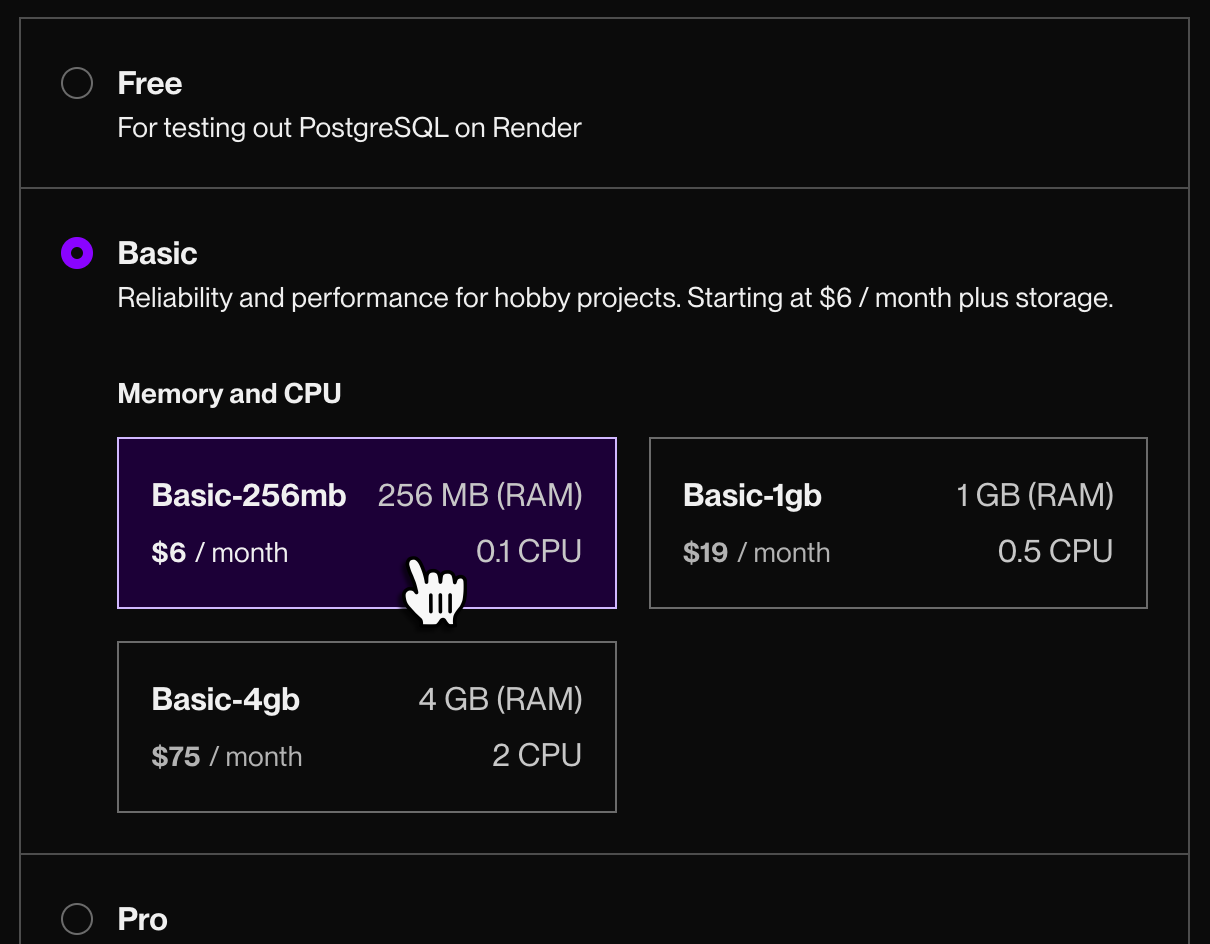1210x944 pixels.
Task: Click the 2 CPU spec
Action: pyautogui.click(x=537, y=756)
